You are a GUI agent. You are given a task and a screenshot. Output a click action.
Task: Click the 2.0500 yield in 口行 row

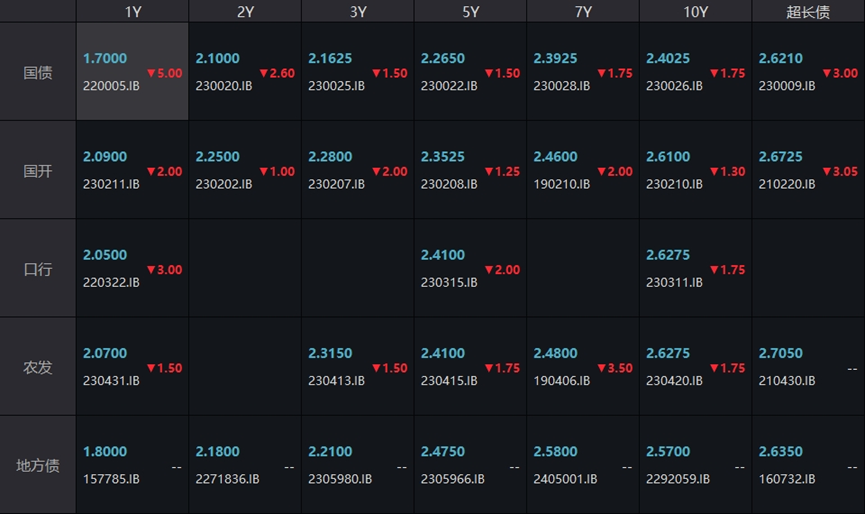[105, 255]
